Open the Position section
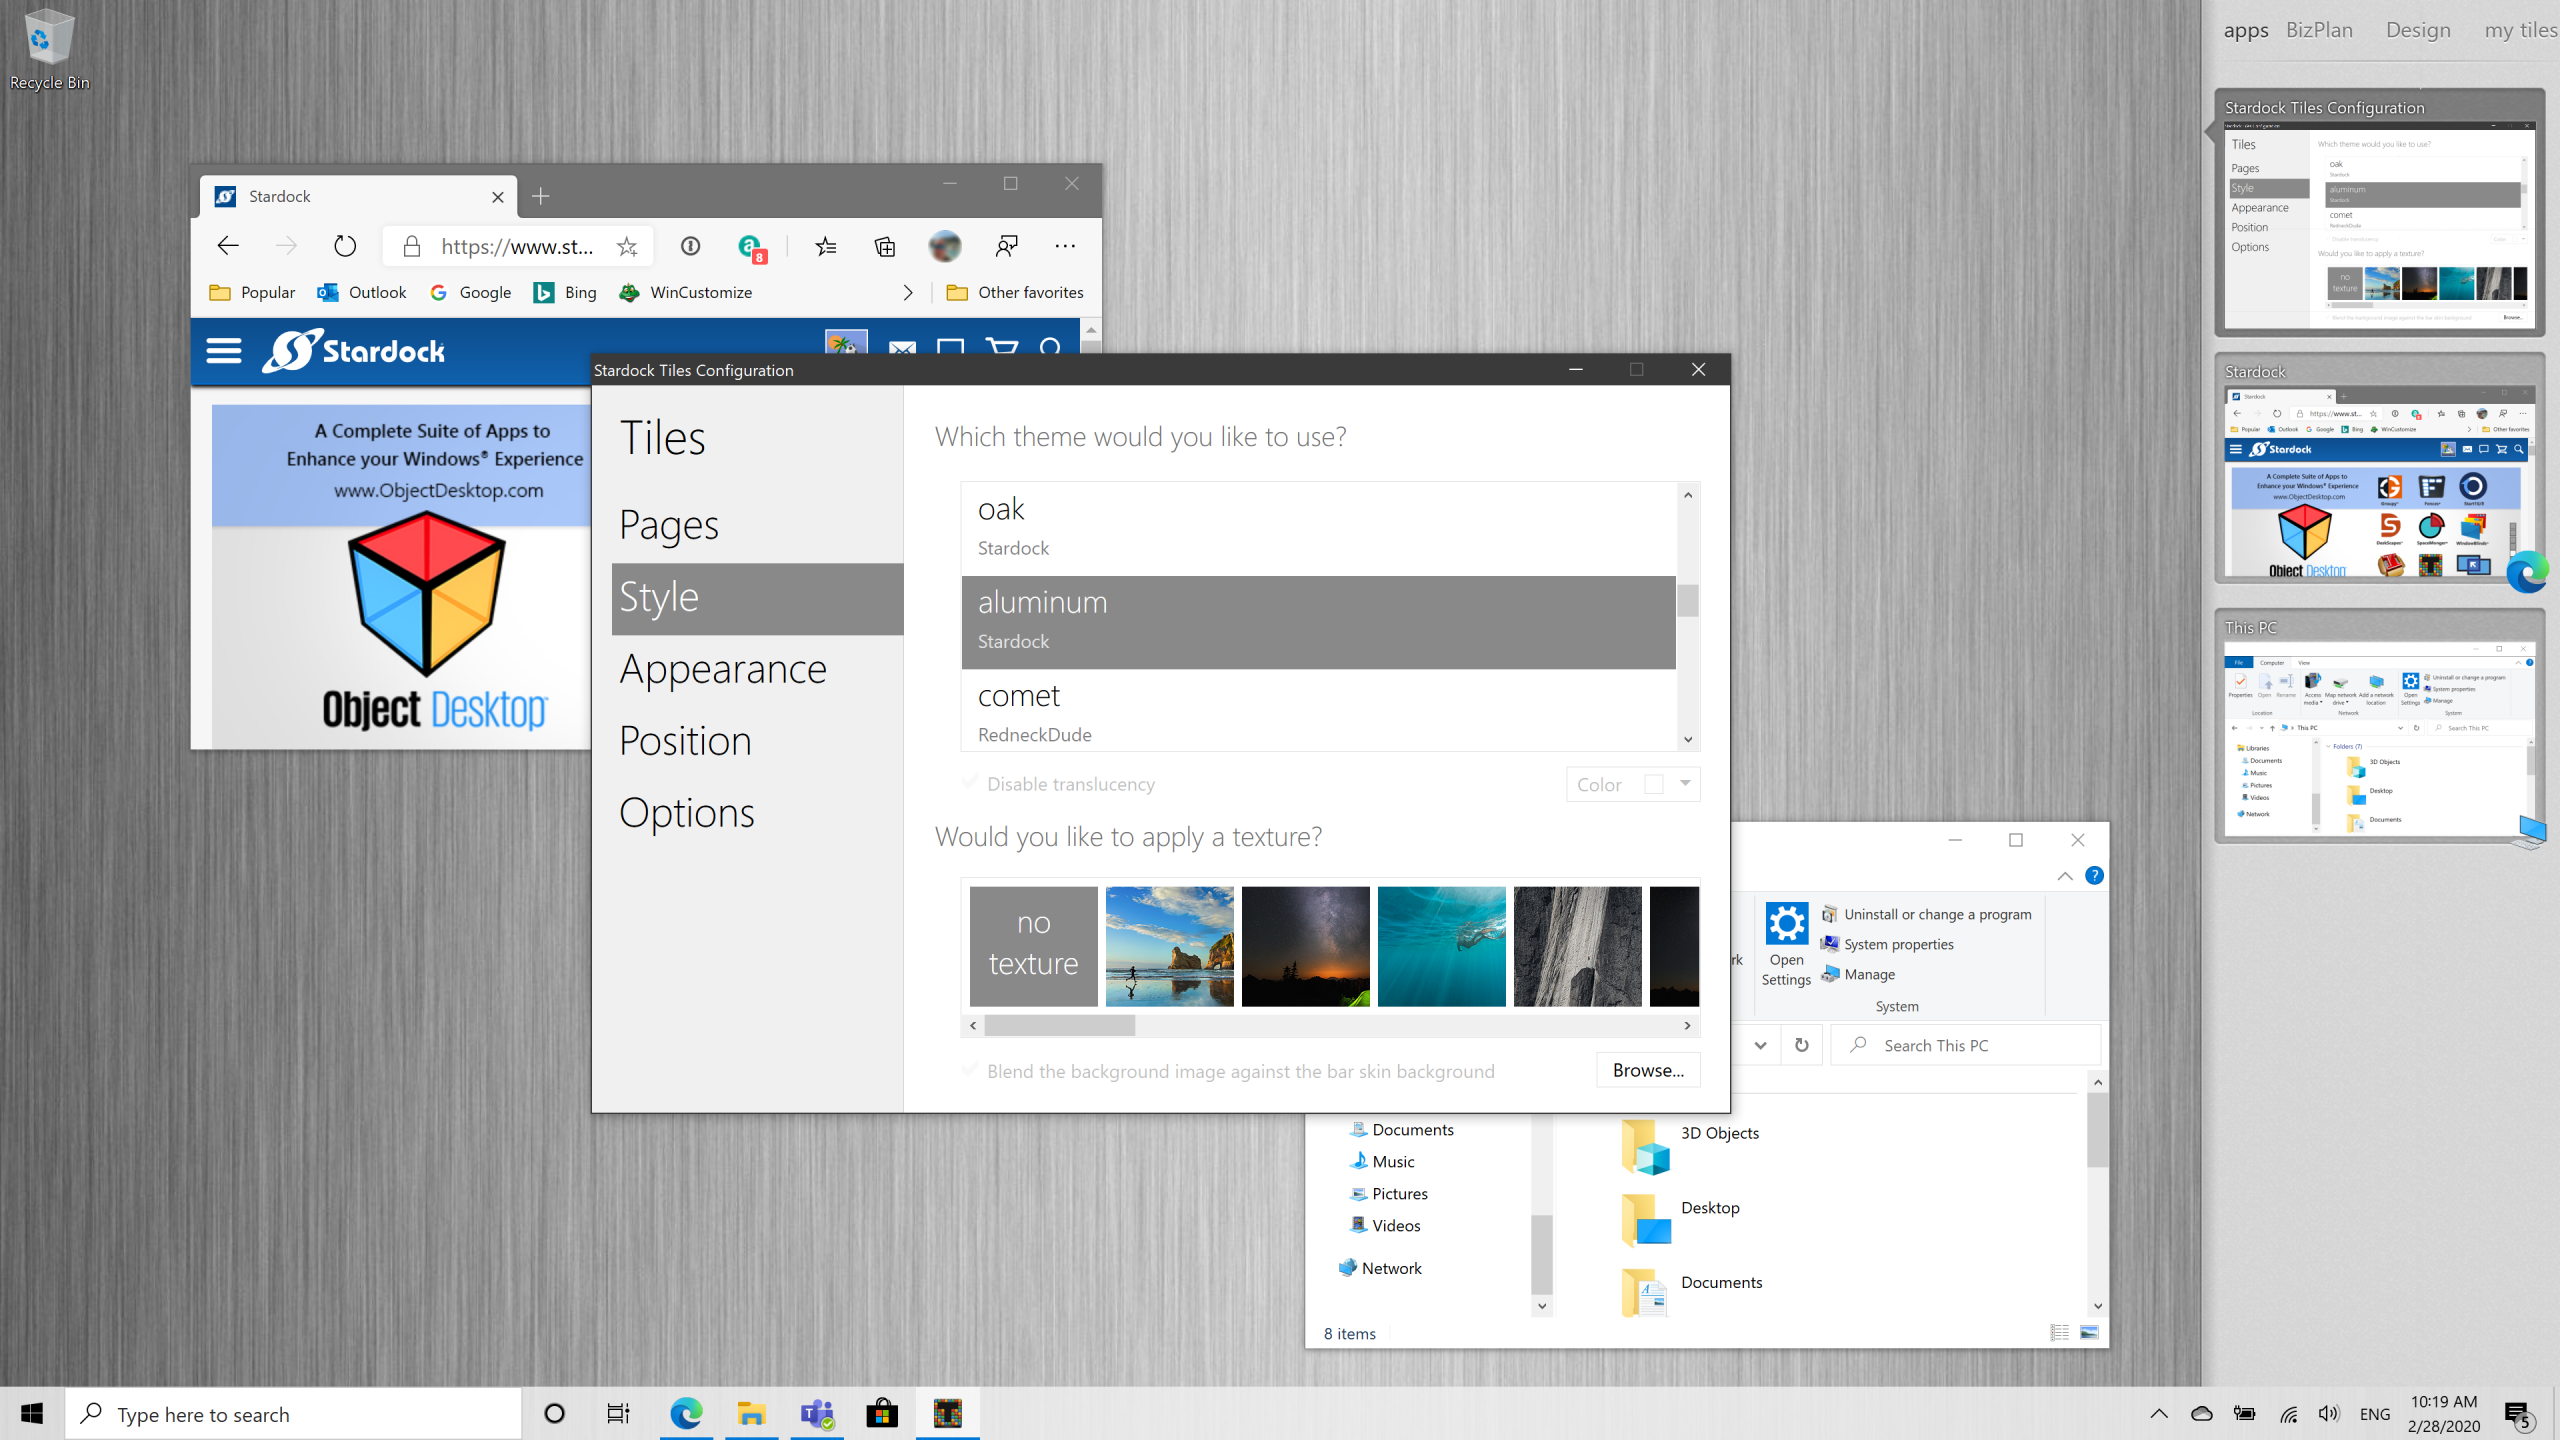 (685, 741)
